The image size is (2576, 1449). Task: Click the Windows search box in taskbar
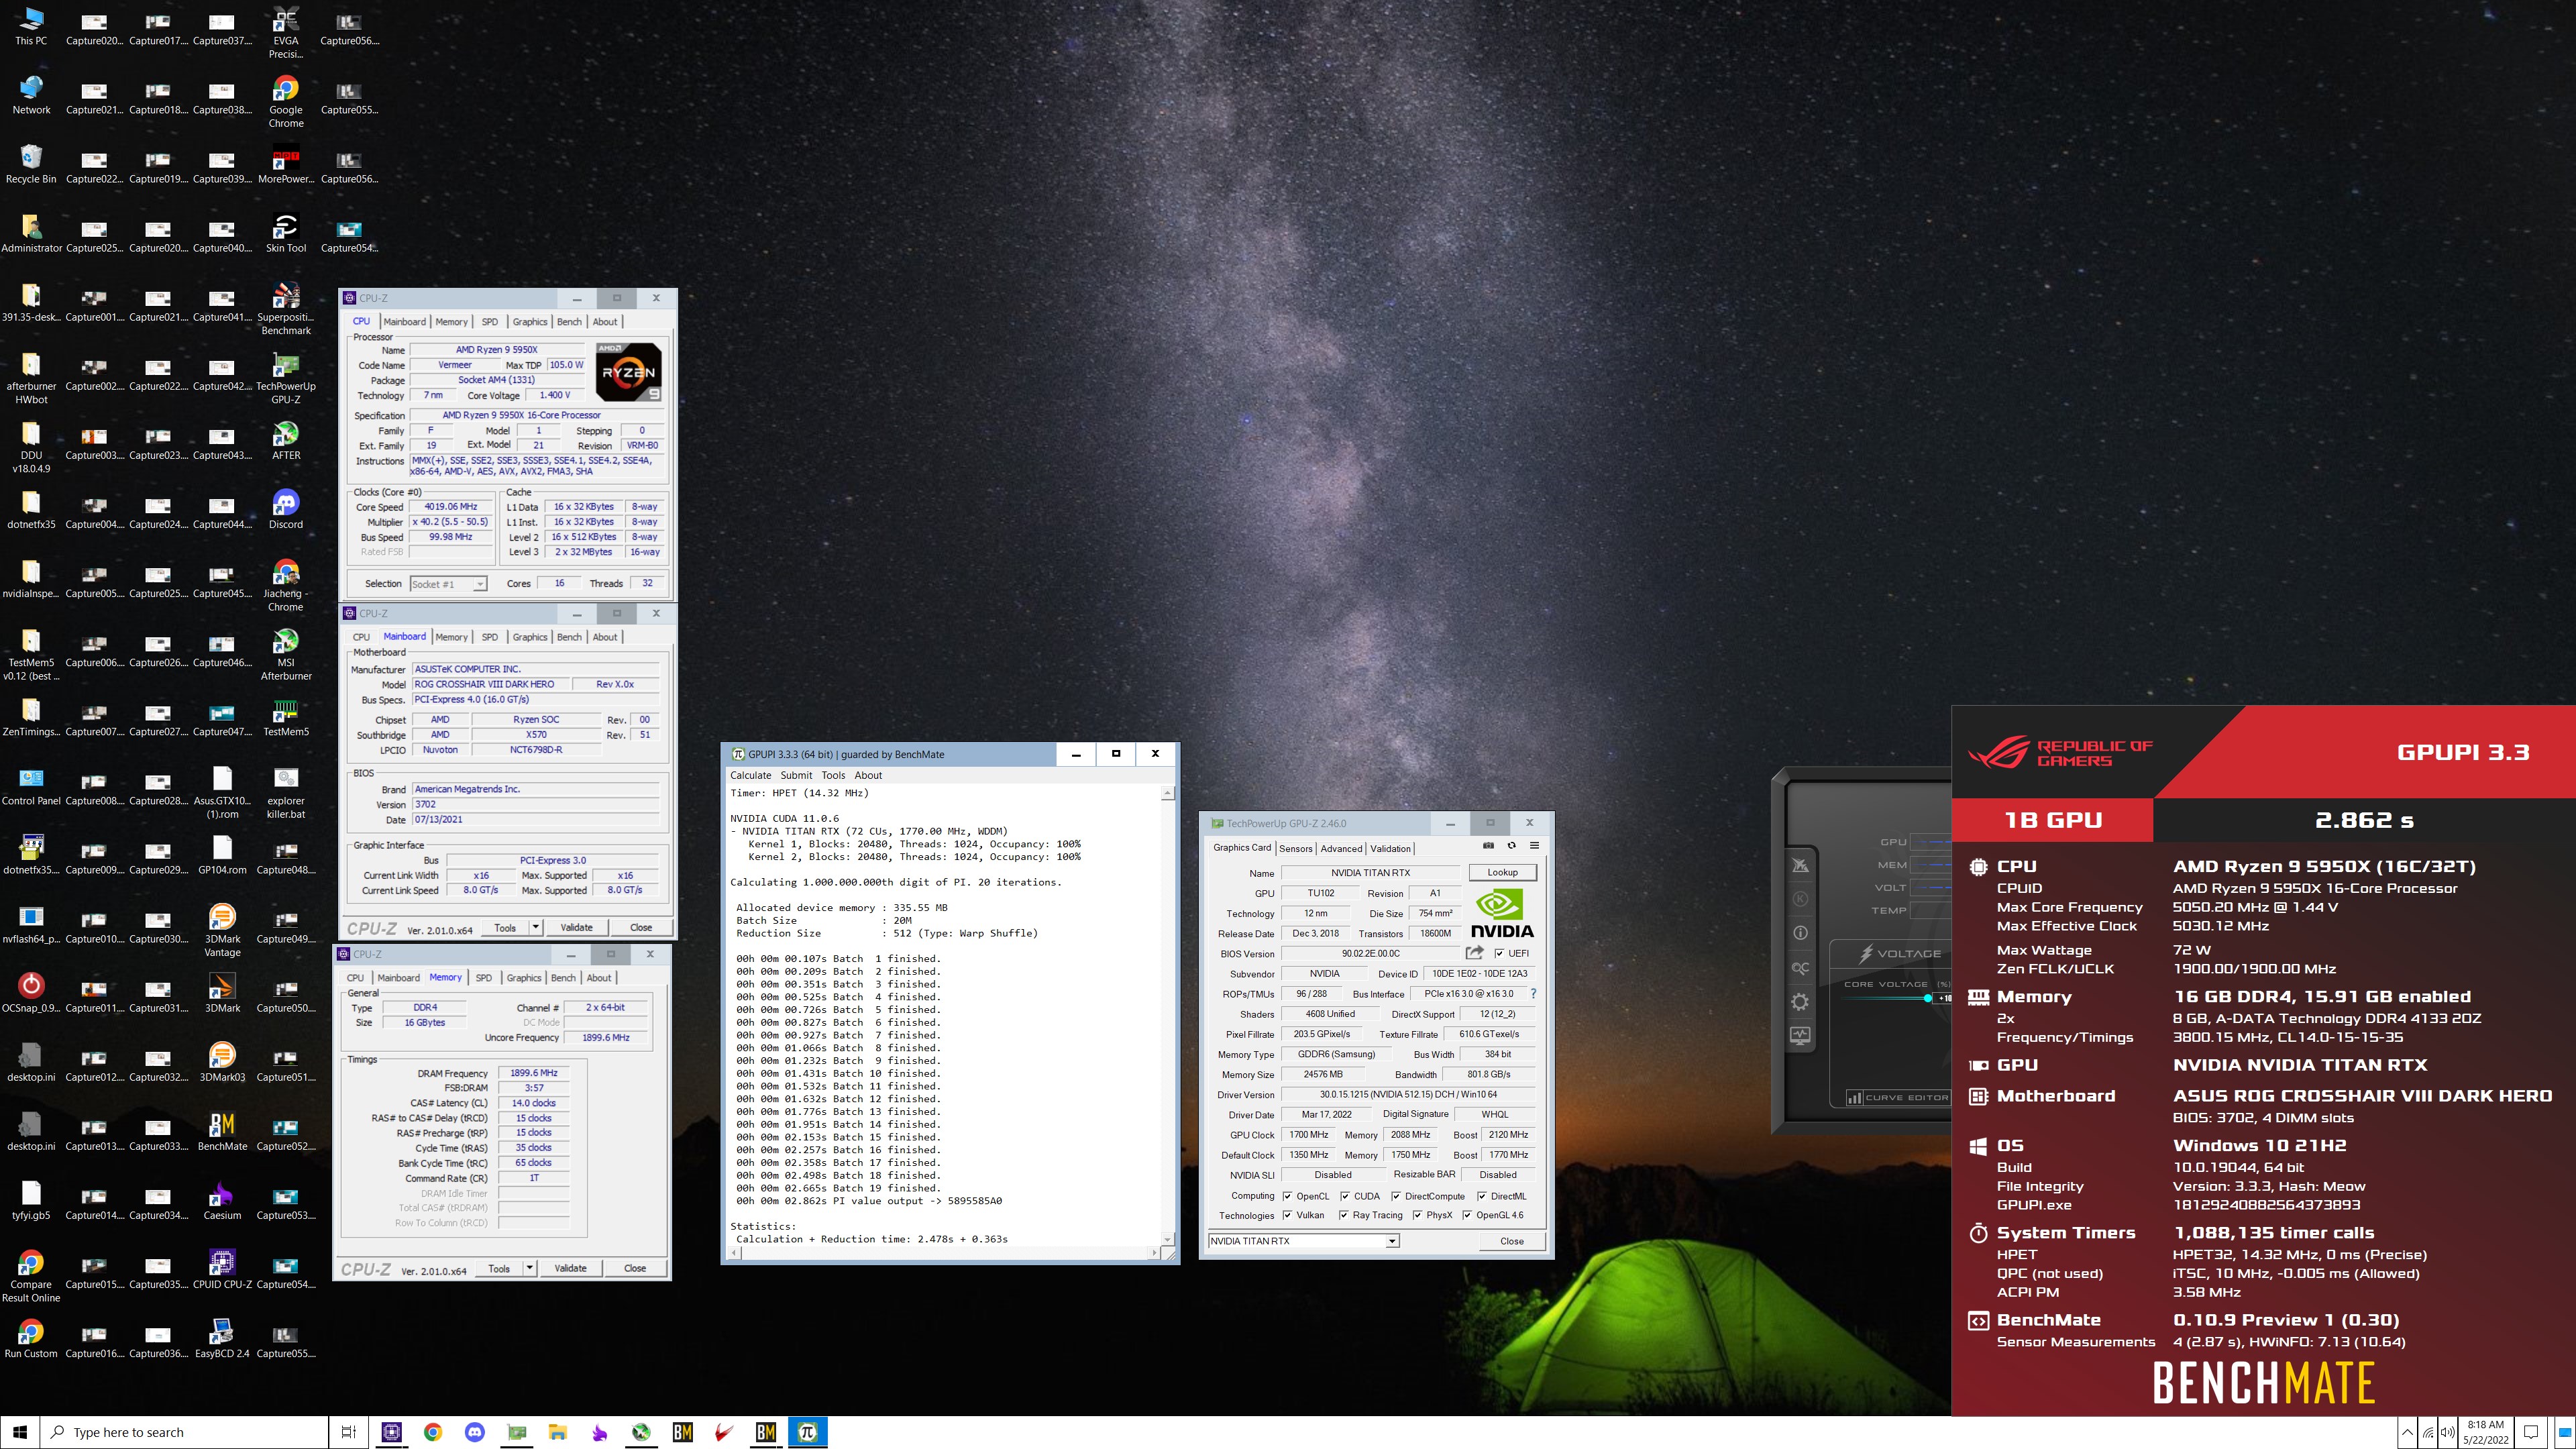[184, 1432]
